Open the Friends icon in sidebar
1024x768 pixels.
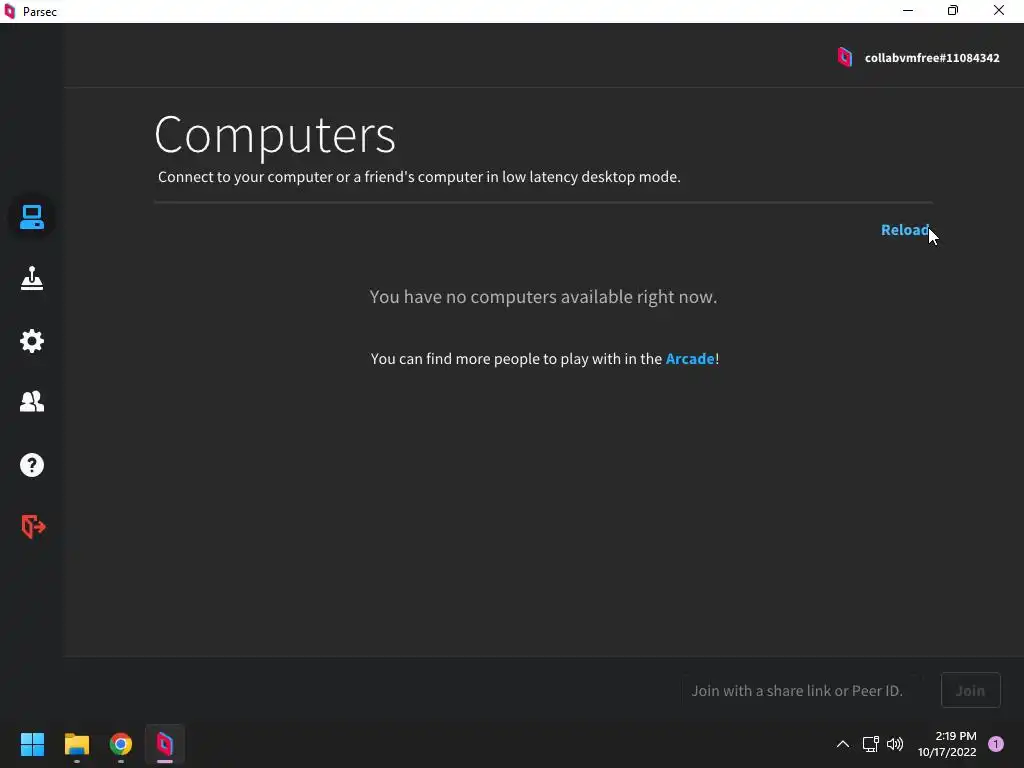pyautogui.click(x=31, y=402)
